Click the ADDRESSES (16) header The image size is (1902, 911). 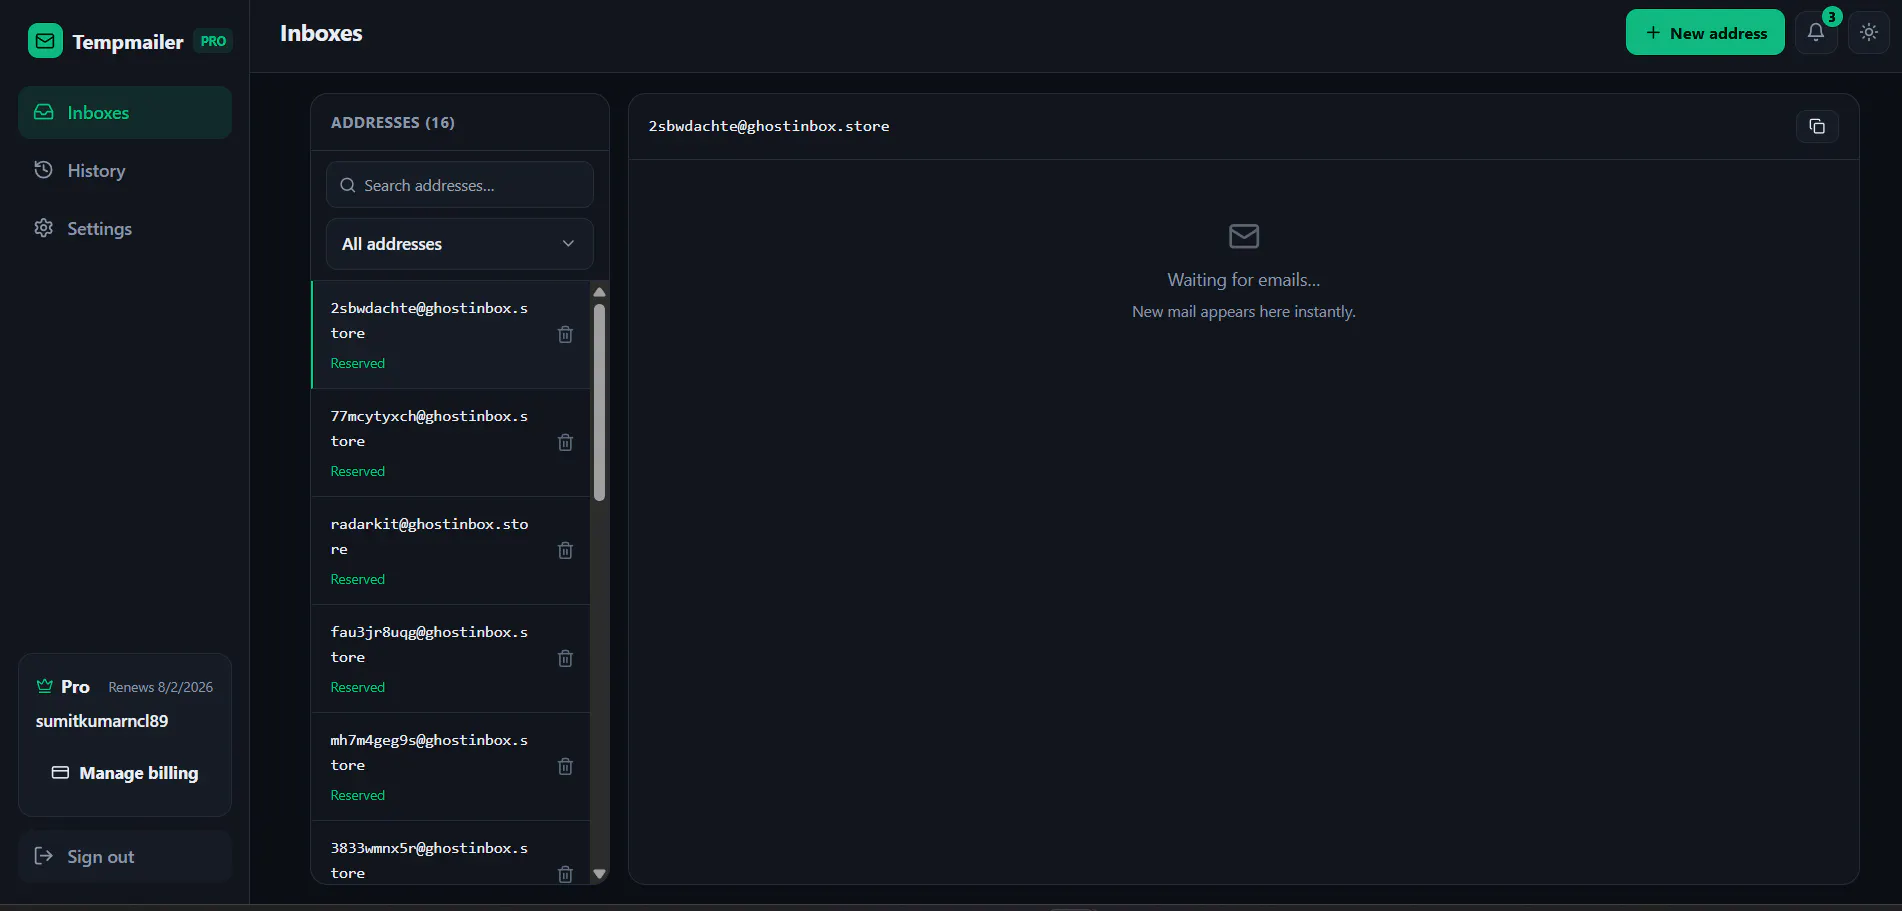[x=393, y=122]
